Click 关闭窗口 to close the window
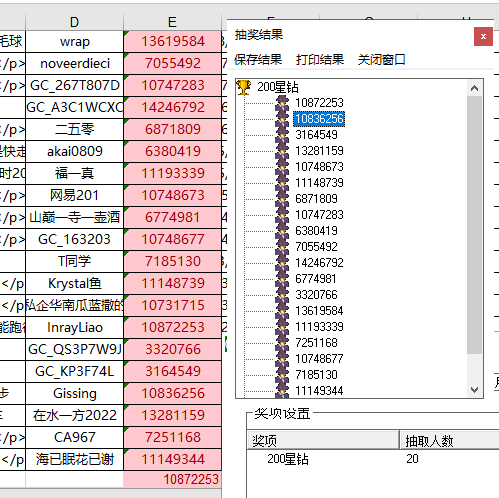499x498 pixels. click(x=382, y=60)
